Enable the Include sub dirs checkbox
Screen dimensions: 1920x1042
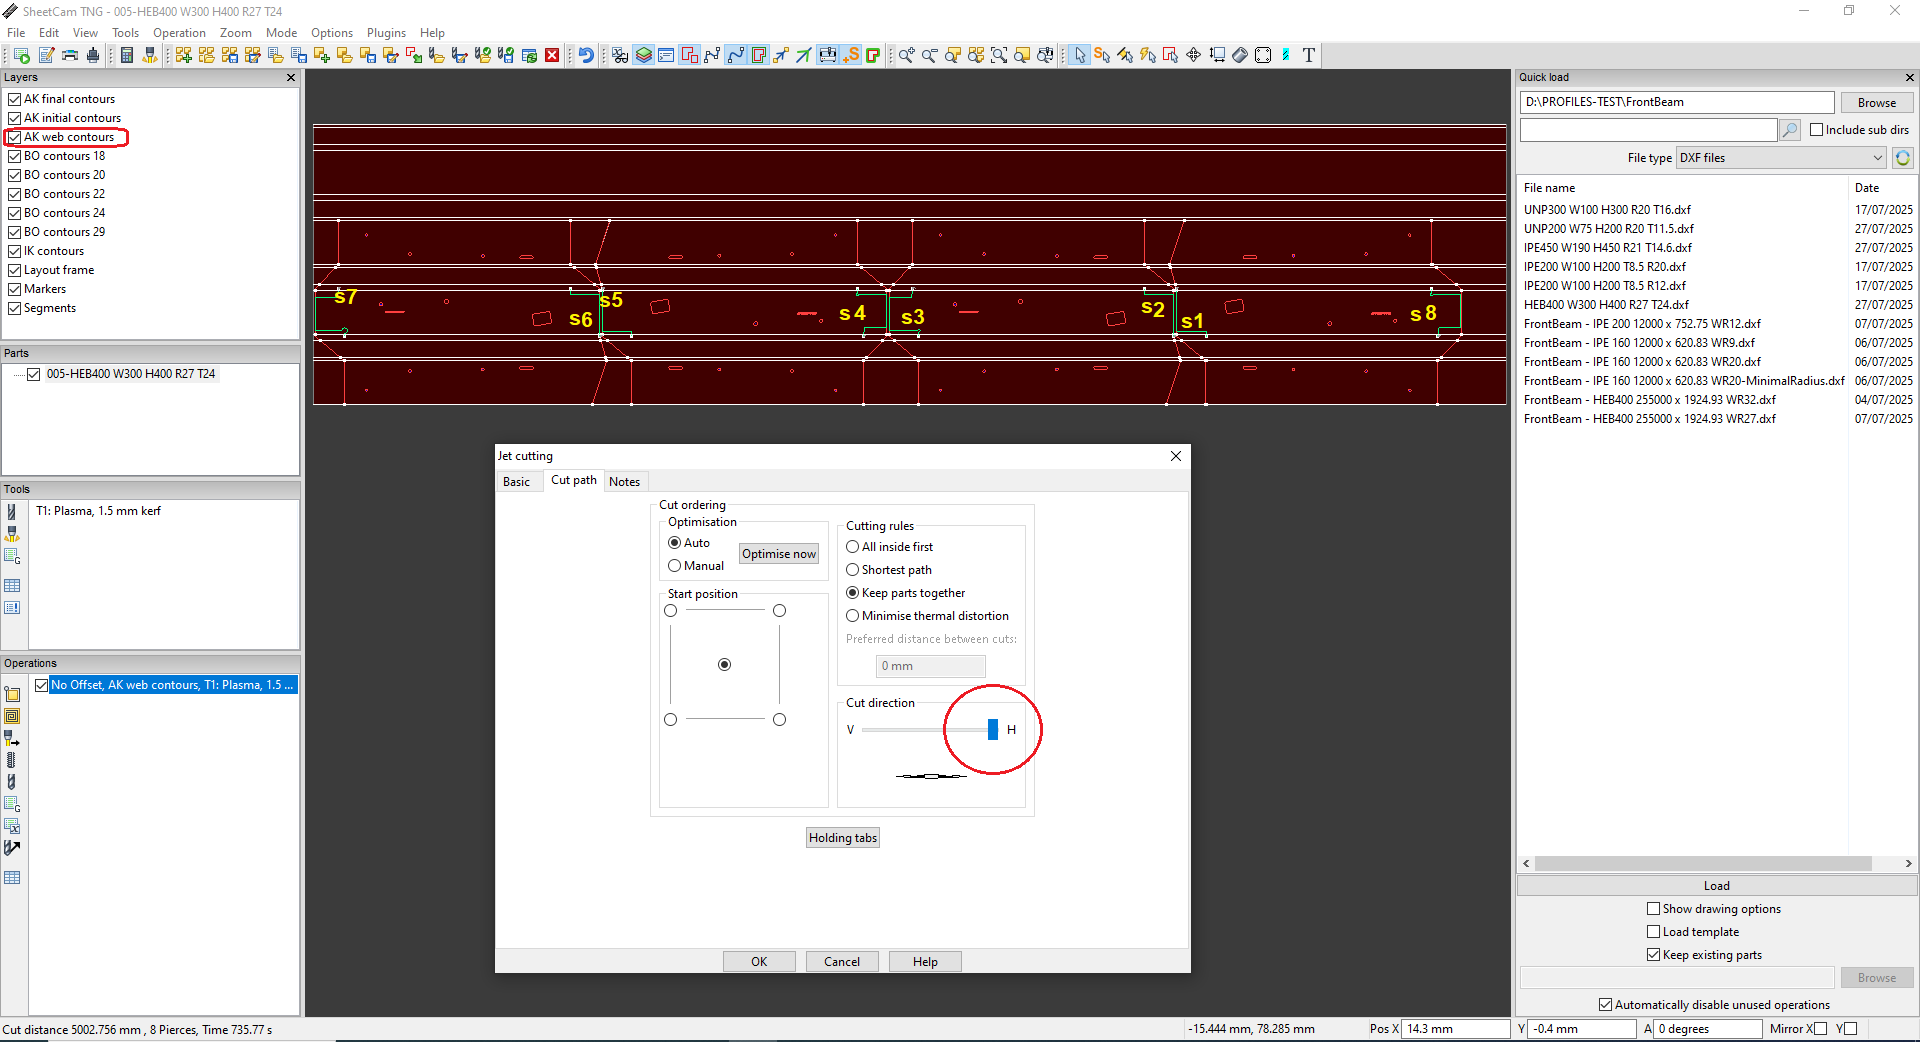pyautogui.click(x=1817, y=130)
